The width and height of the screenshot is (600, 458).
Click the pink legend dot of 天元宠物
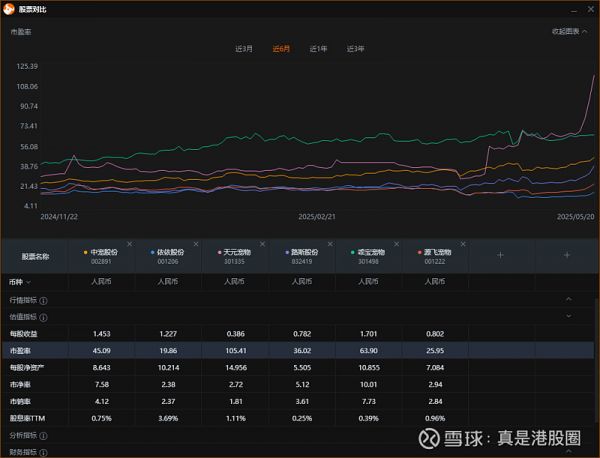219,253
